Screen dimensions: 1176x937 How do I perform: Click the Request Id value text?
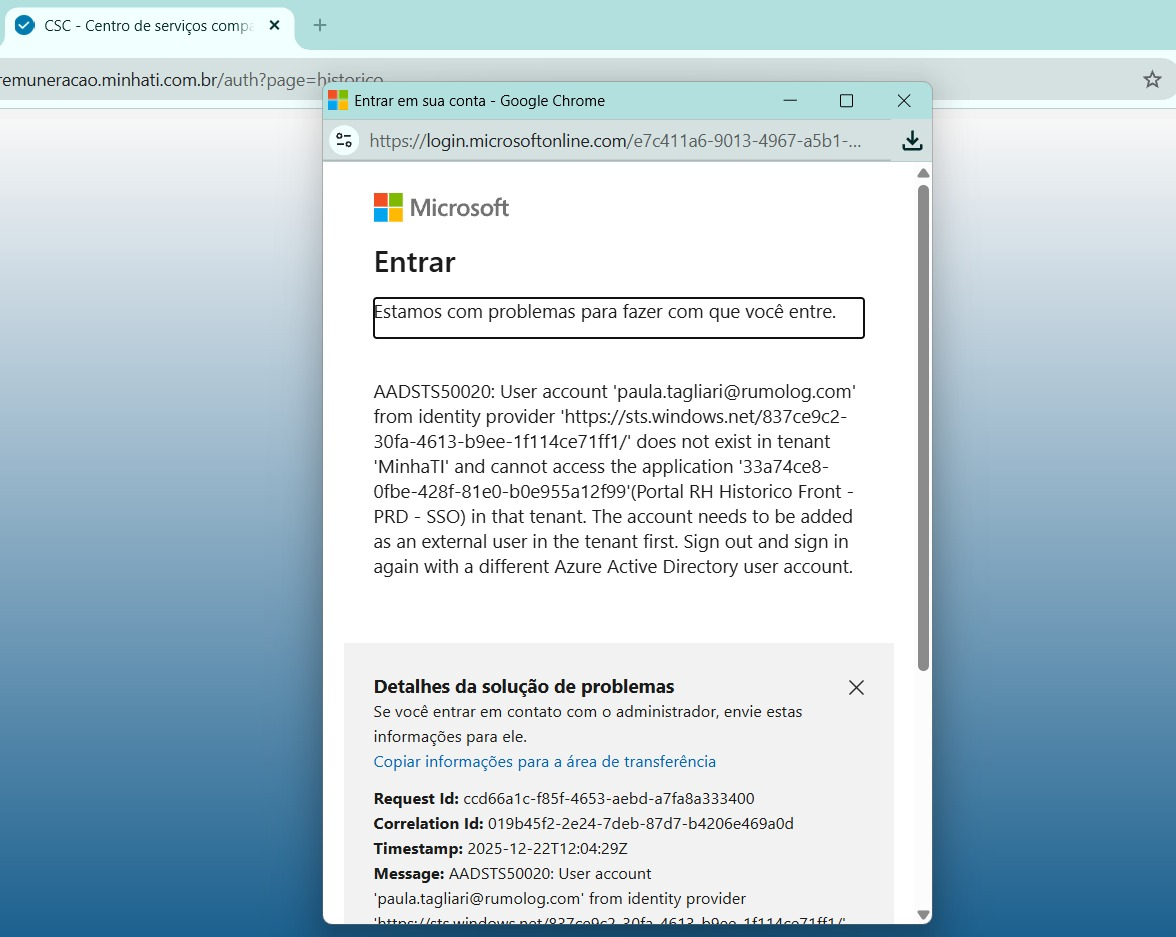608,798
